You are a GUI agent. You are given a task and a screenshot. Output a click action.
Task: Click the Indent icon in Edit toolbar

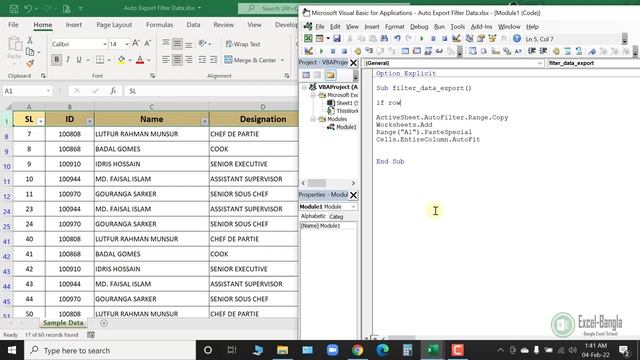coord(531,51)
